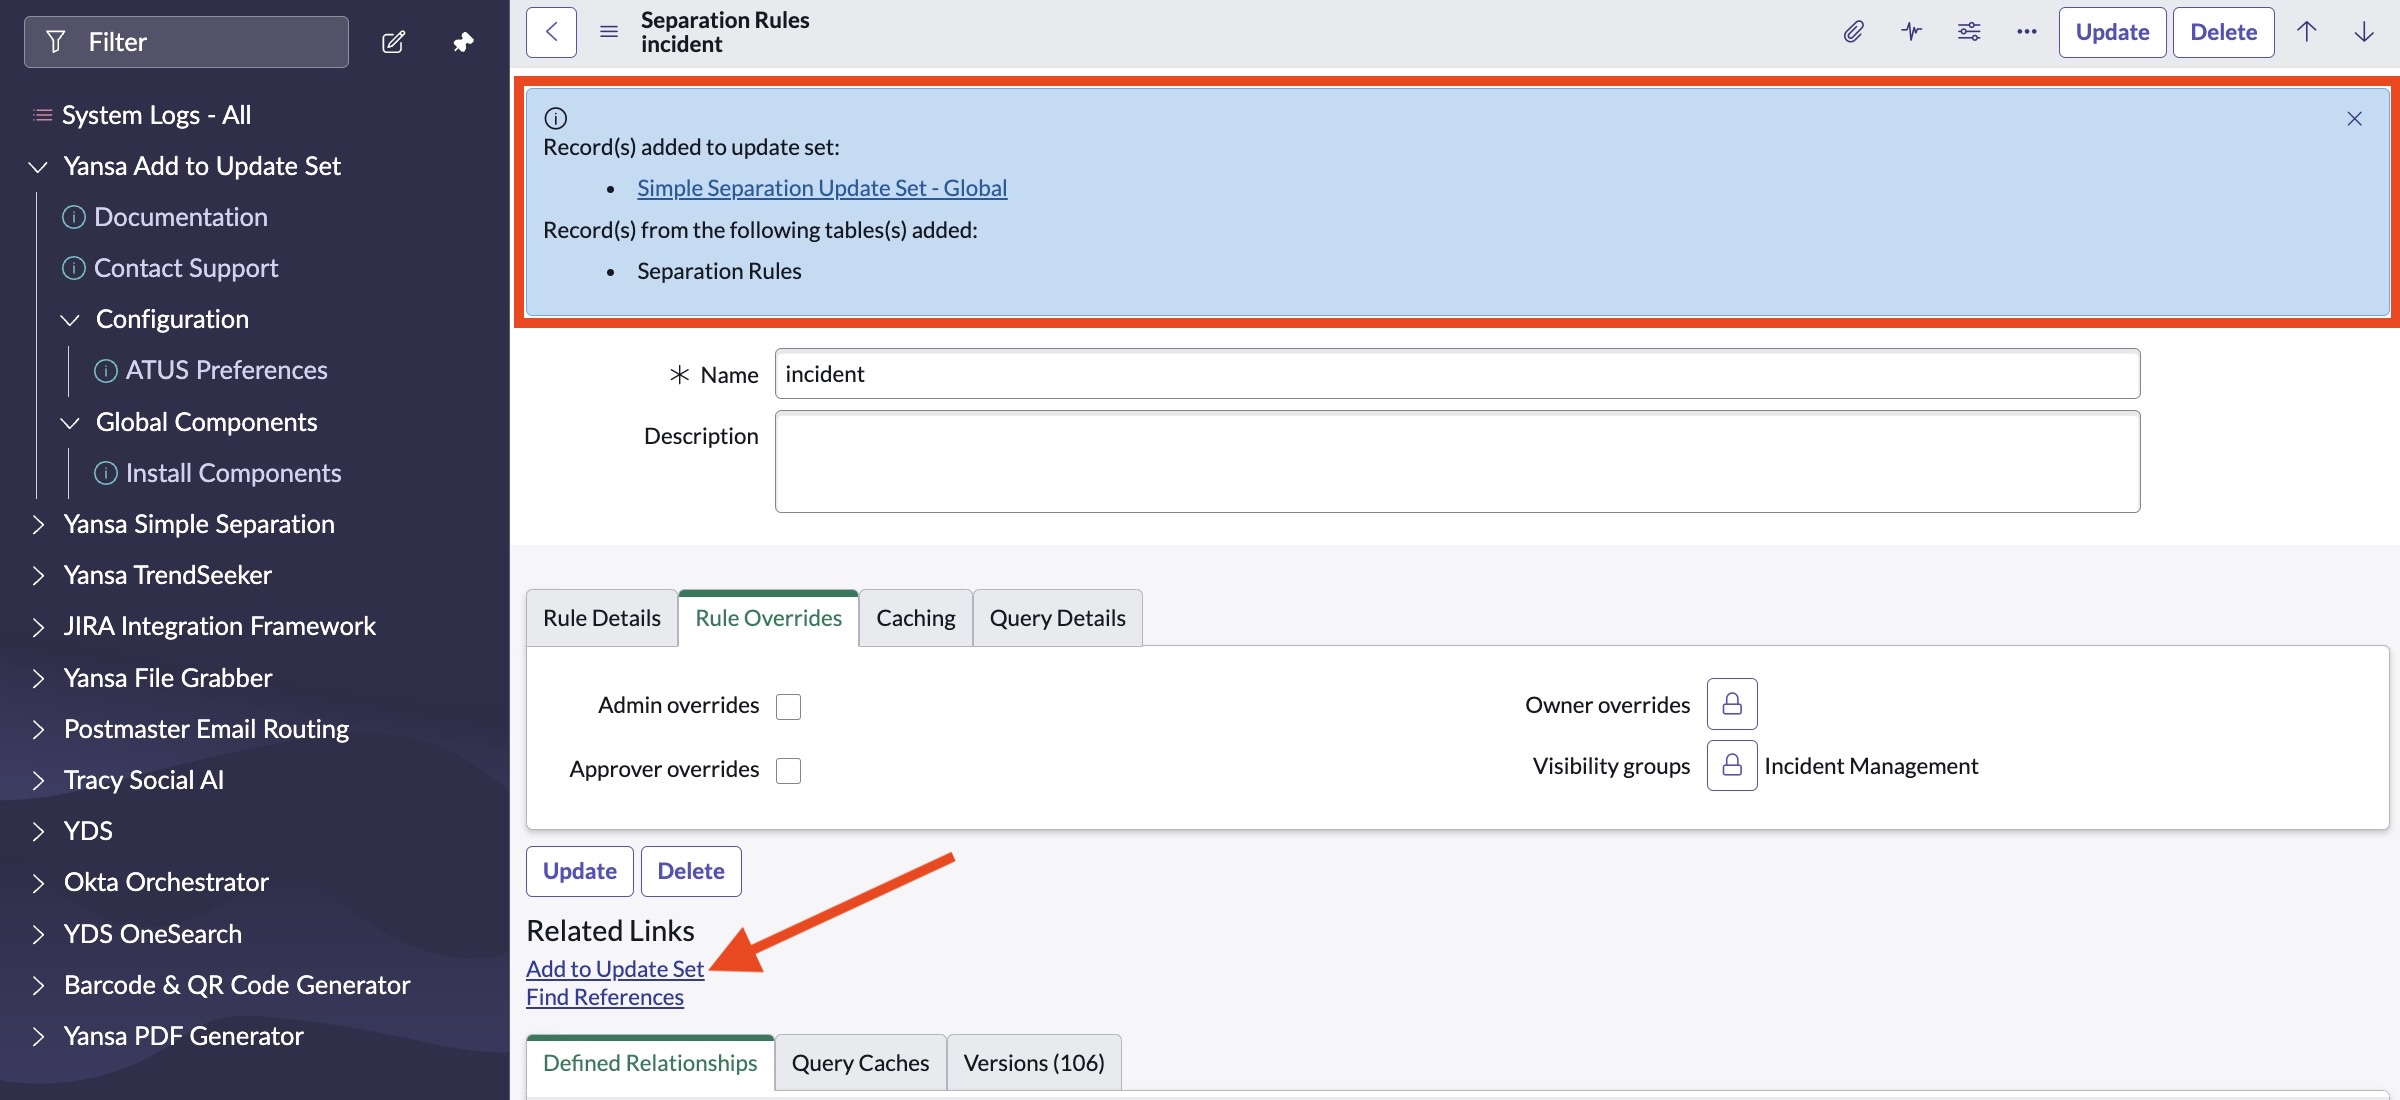Click the edit application menu pencil icon
This screenshot has width=2400, height=1100.
(x=393, y=42)
